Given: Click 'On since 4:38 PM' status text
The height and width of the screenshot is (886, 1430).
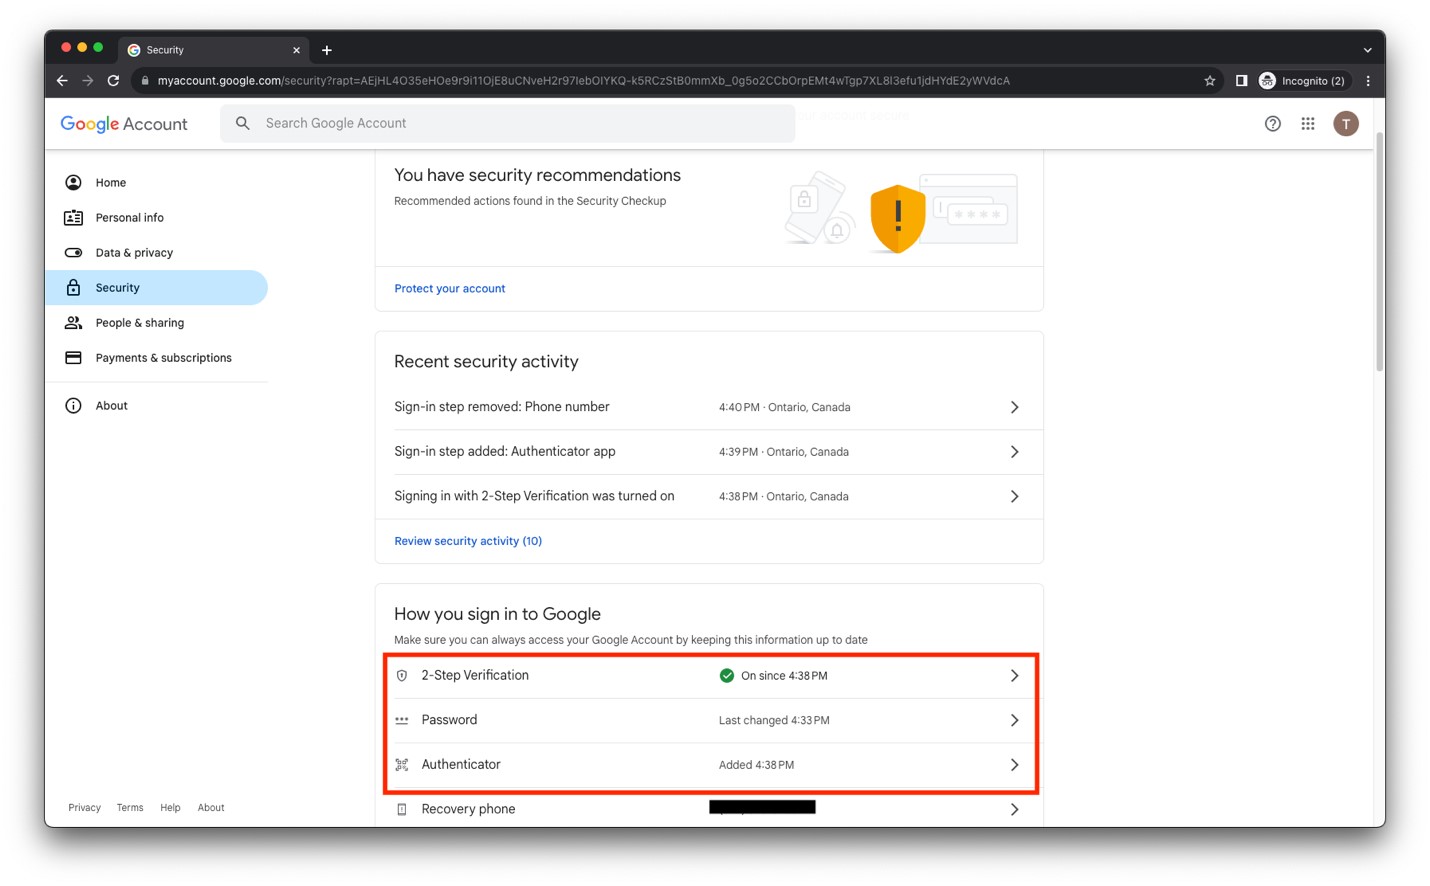Looking at the screenshot, I should tap(784, 676).
